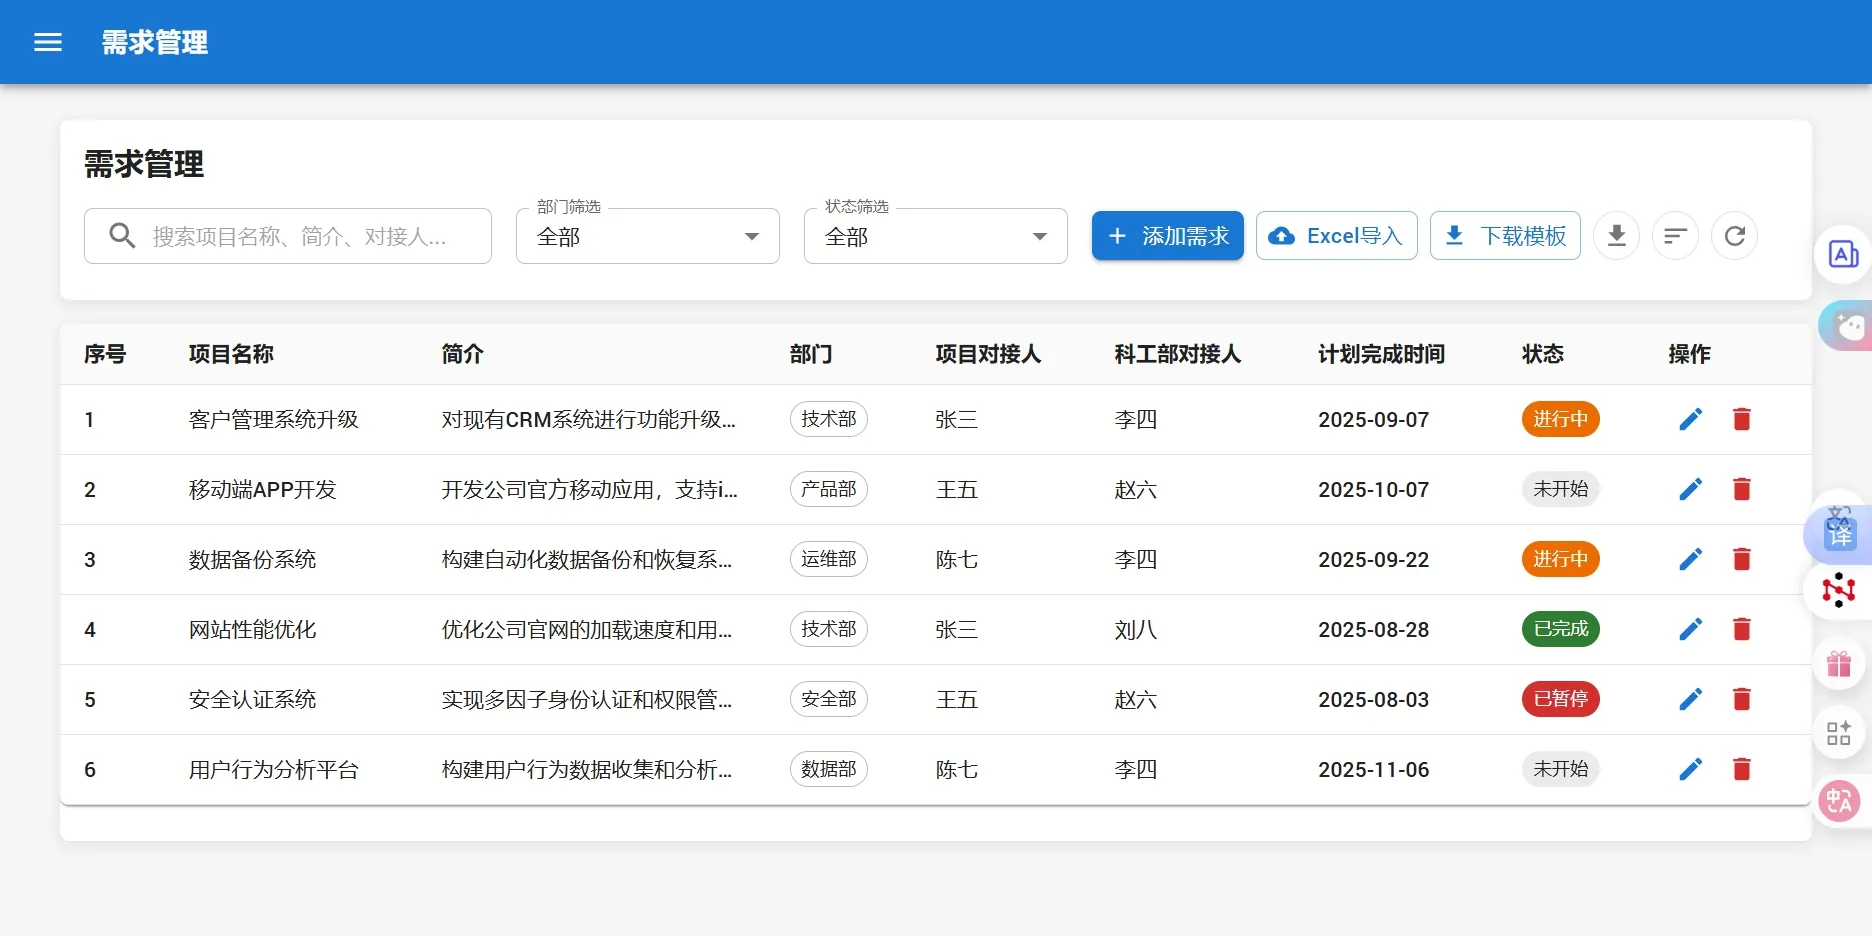The image size is (1872, 936).
Task: Edit the 客户管理系统升级 row with pencil icon
Action: coord(1690,420)
